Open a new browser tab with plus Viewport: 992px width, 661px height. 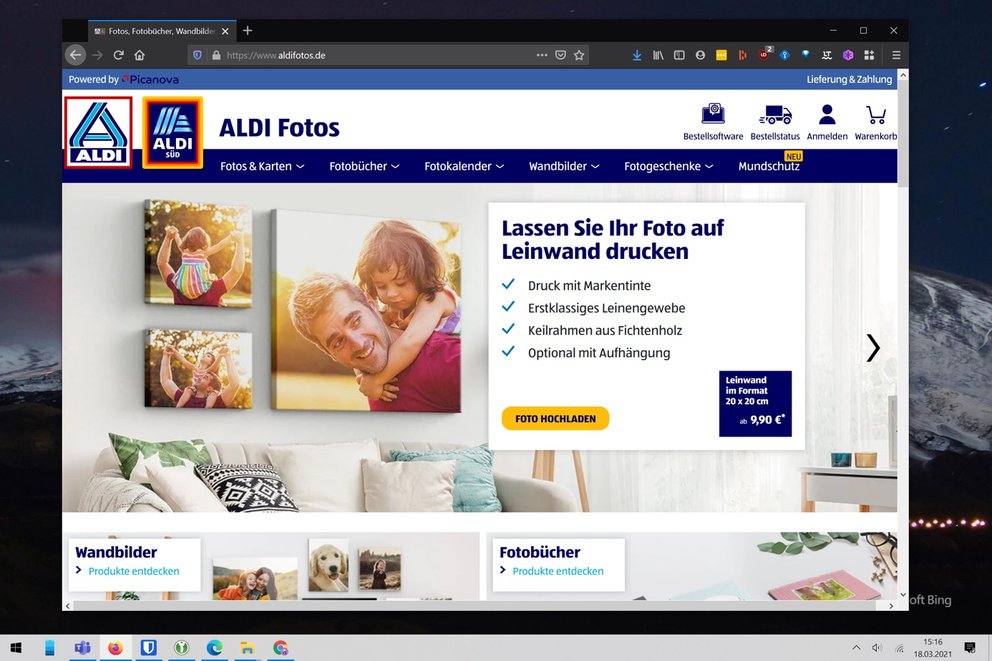tap(247, 30)
